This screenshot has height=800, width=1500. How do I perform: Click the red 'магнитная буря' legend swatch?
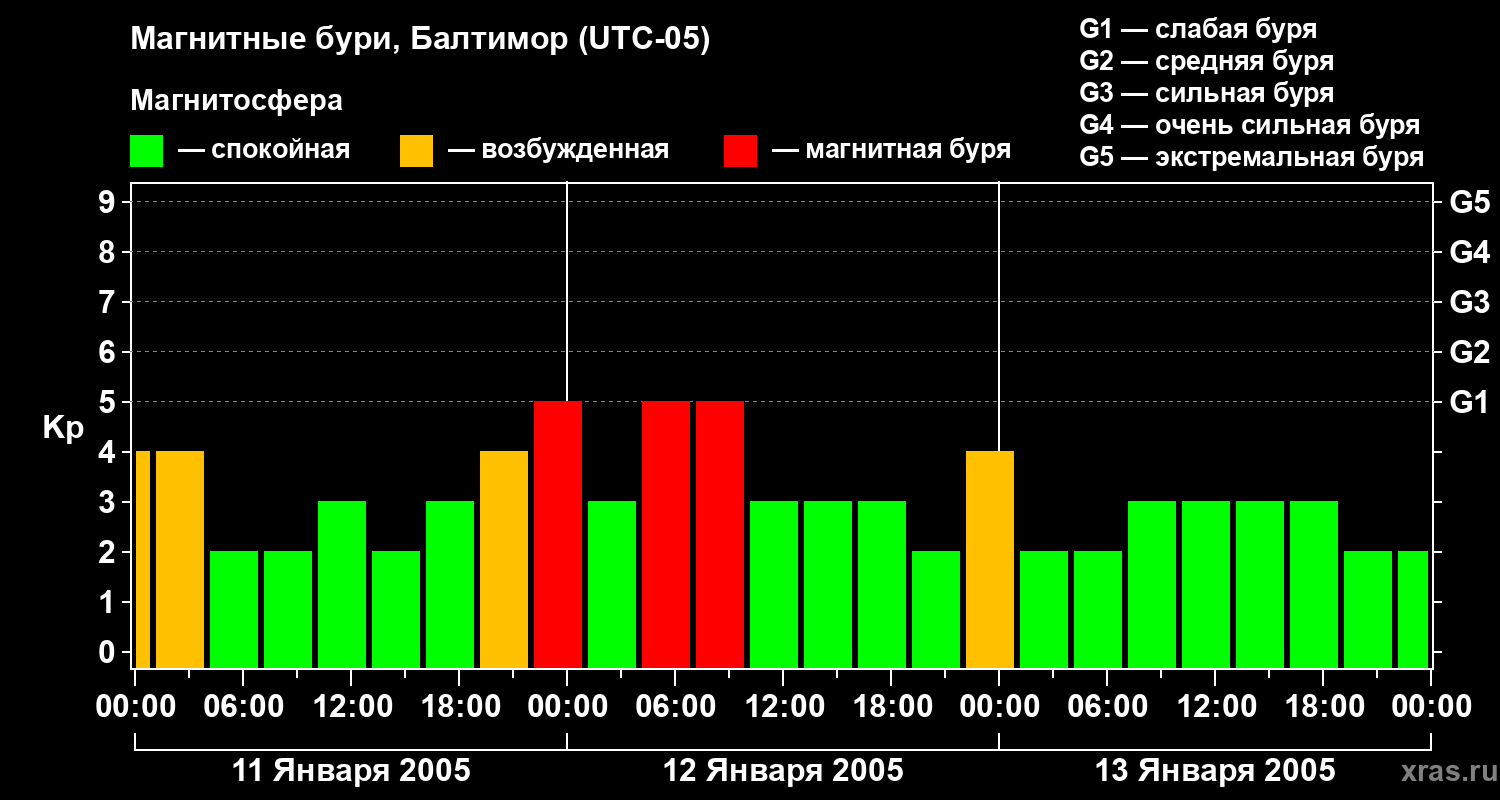(740, 151)
